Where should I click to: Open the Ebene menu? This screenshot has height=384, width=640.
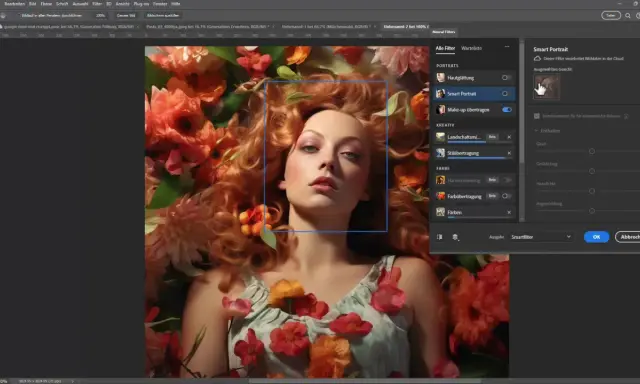tap(46, 4)
